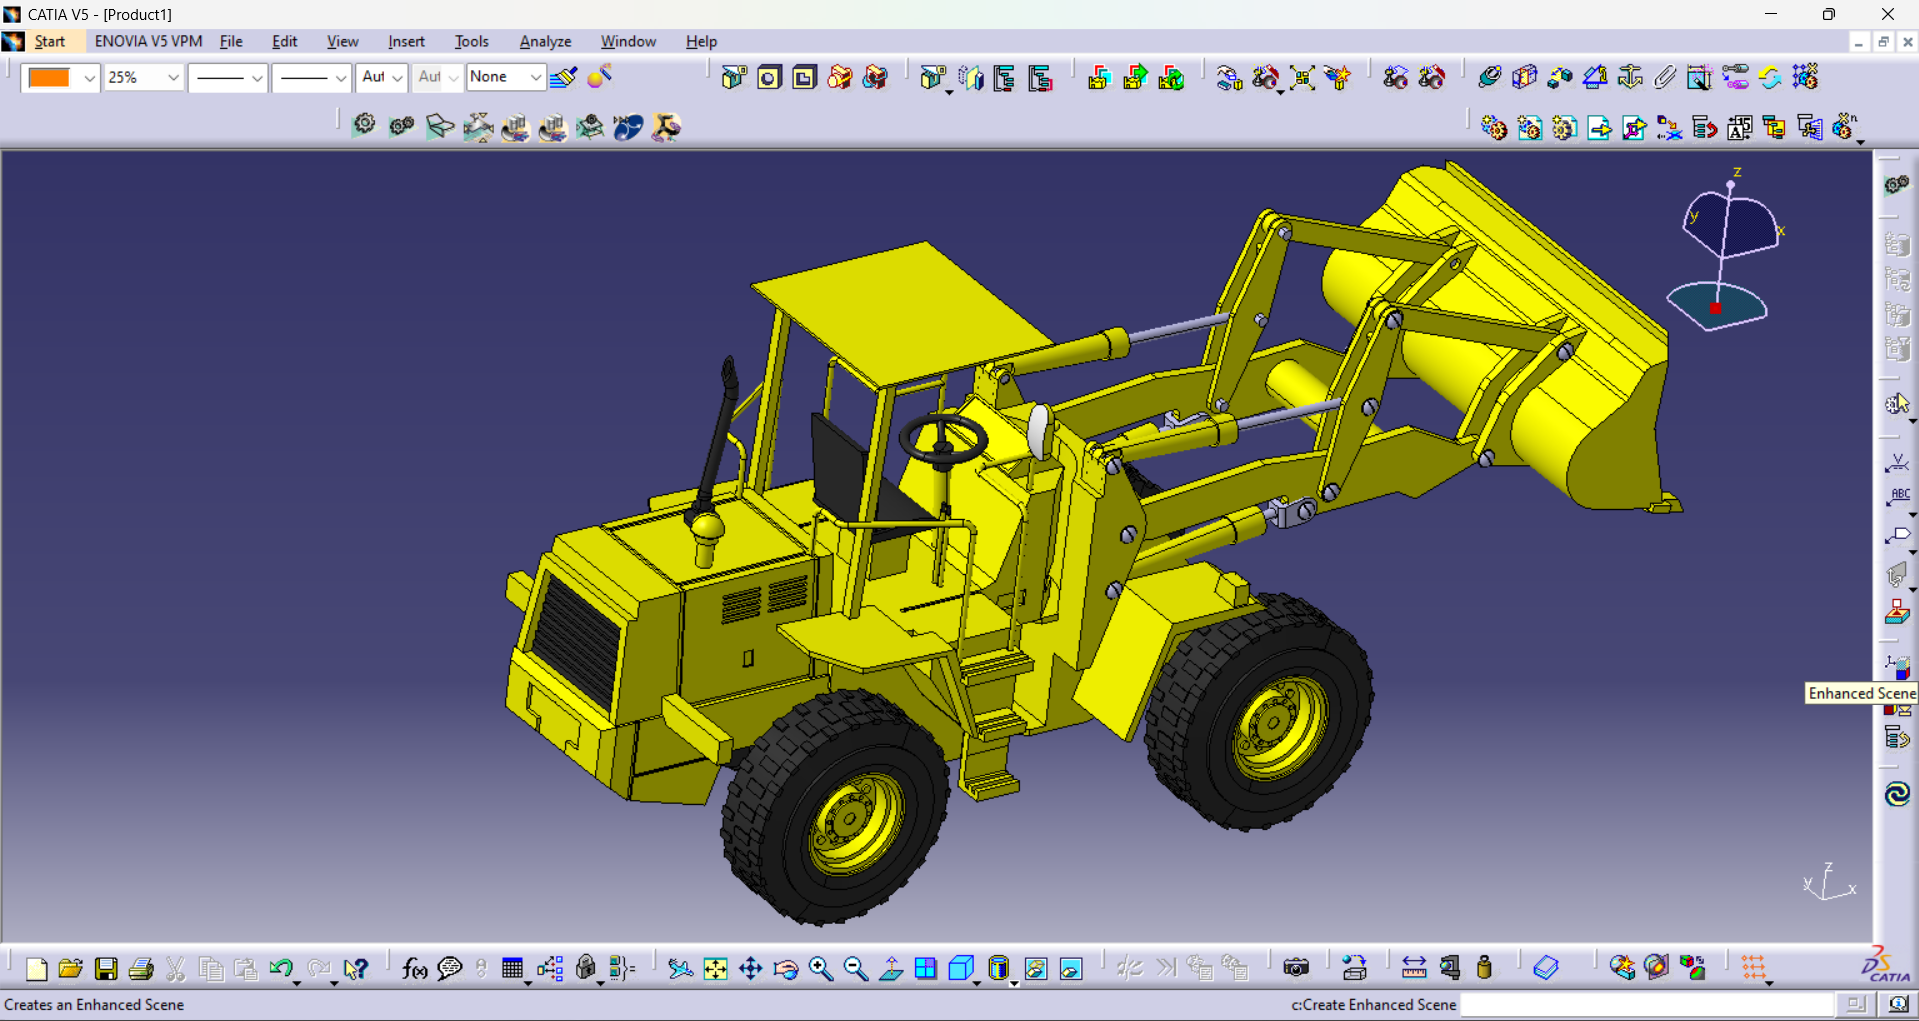Select the Zoom In magnifier tool
This screenshot has width=1919, height=1021.
(x=820, y=968)
